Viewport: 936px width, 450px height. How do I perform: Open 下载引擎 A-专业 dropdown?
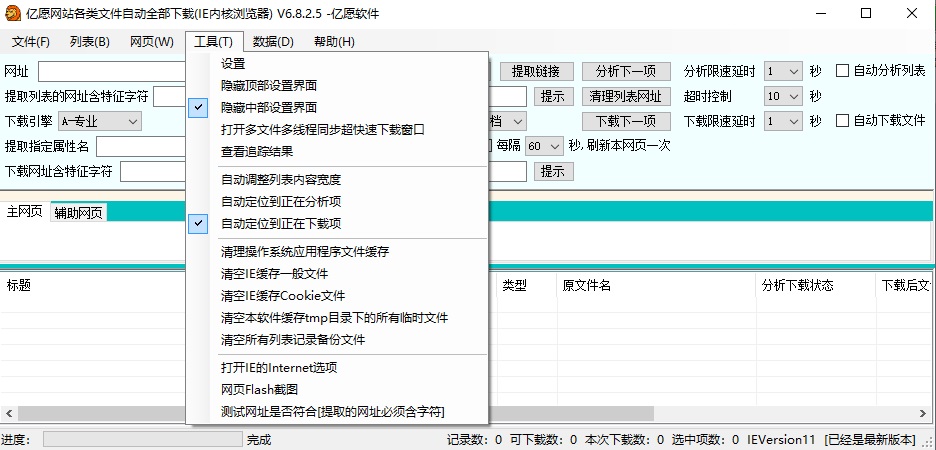100,122
